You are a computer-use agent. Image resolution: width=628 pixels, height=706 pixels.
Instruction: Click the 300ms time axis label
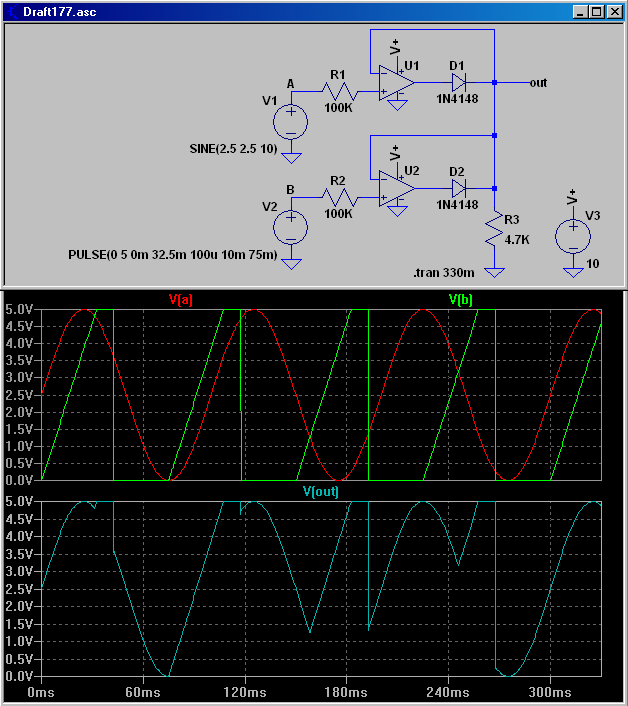pyautogui.click(x=550, y=692)
